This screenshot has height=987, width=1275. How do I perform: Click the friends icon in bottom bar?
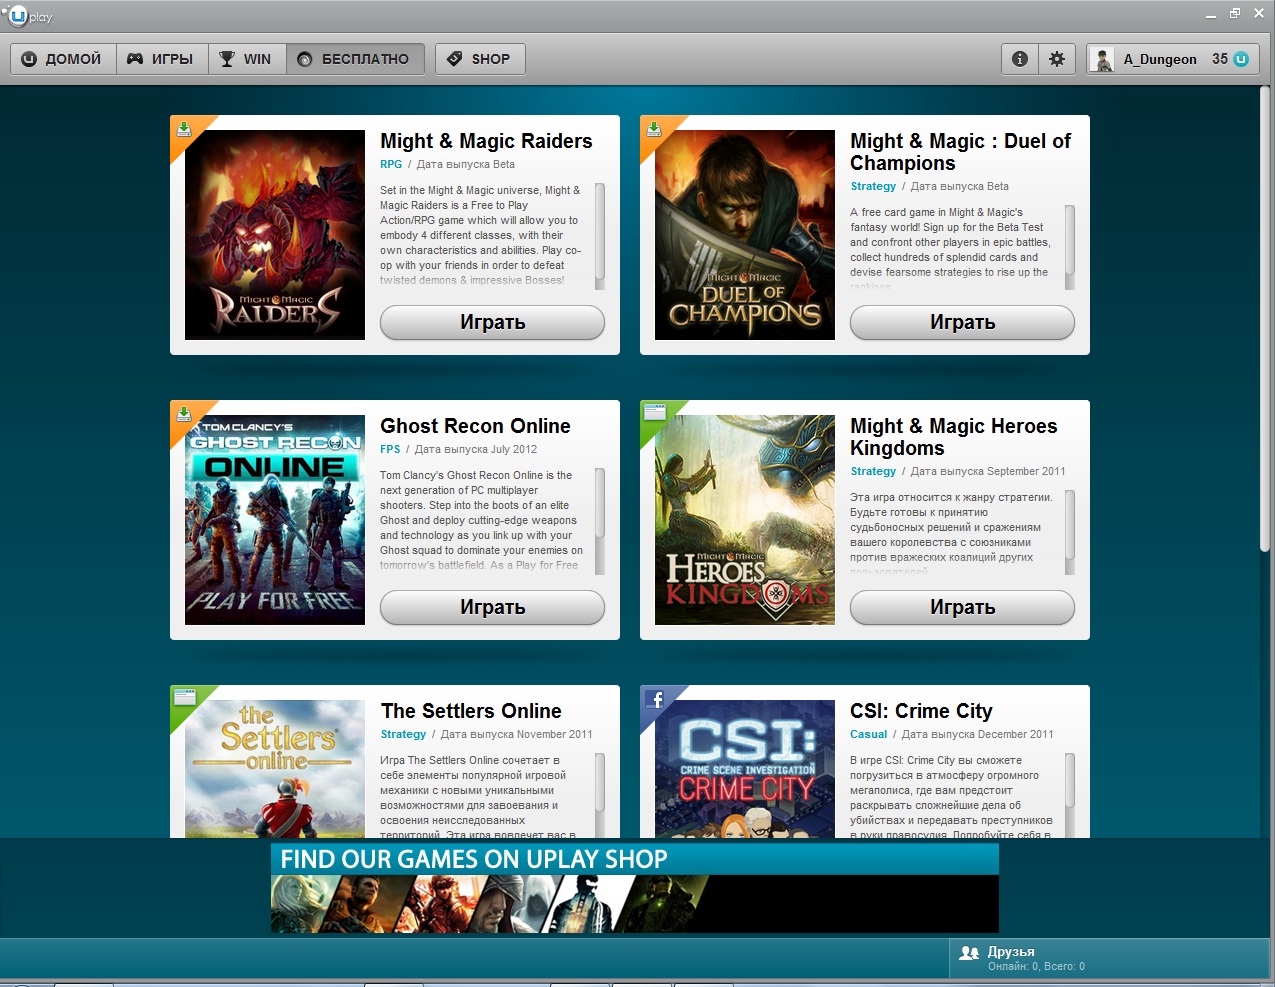coord(969,953)
